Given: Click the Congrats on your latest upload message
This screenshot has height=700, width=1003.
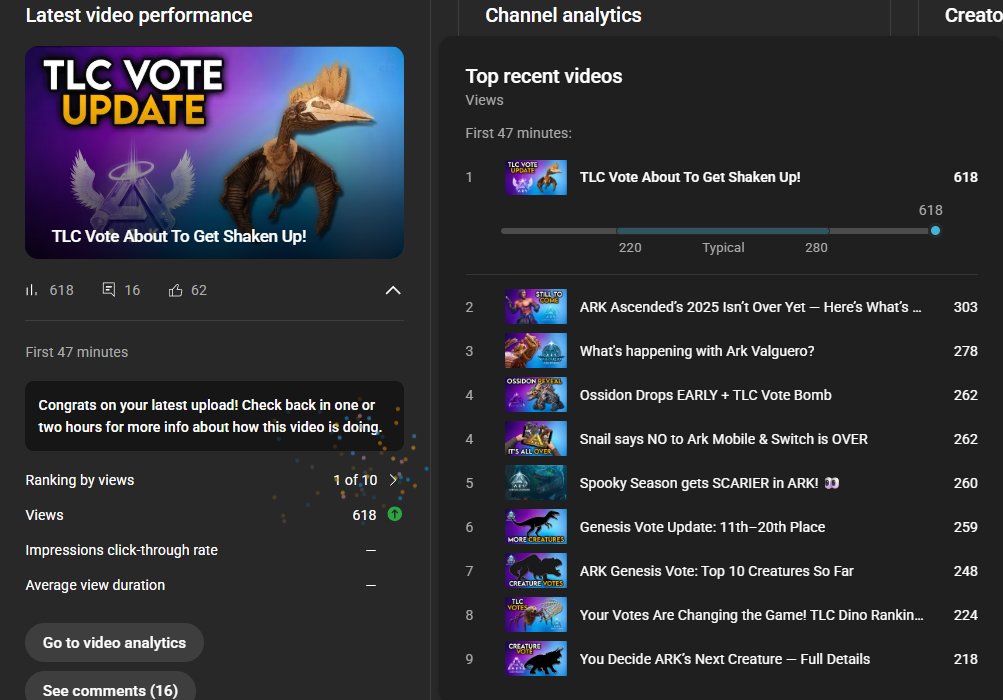Looking at the screenshot, I should (x=214, y=416).
